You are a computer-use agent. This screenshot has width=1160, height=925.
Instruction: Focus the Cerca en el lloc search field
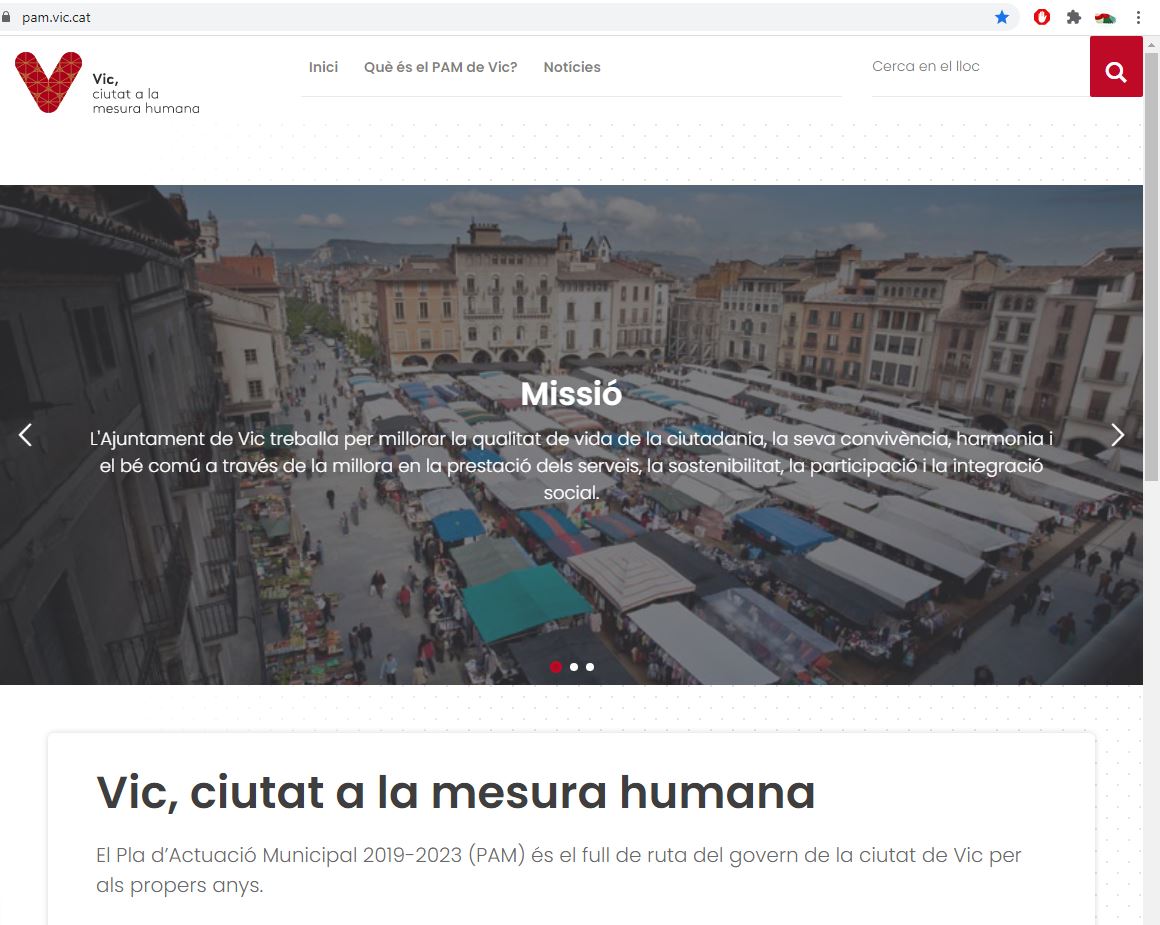click(x=975, y=67)
